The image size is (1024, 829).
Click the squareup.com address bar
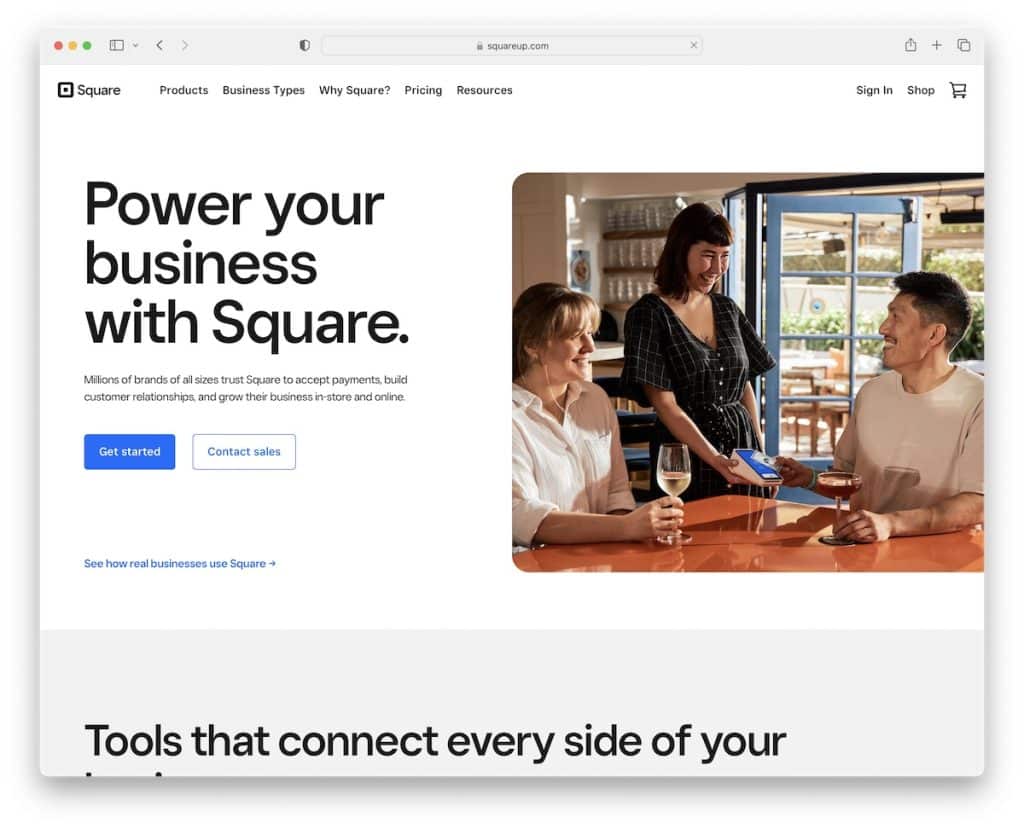(x=512, y=46)
